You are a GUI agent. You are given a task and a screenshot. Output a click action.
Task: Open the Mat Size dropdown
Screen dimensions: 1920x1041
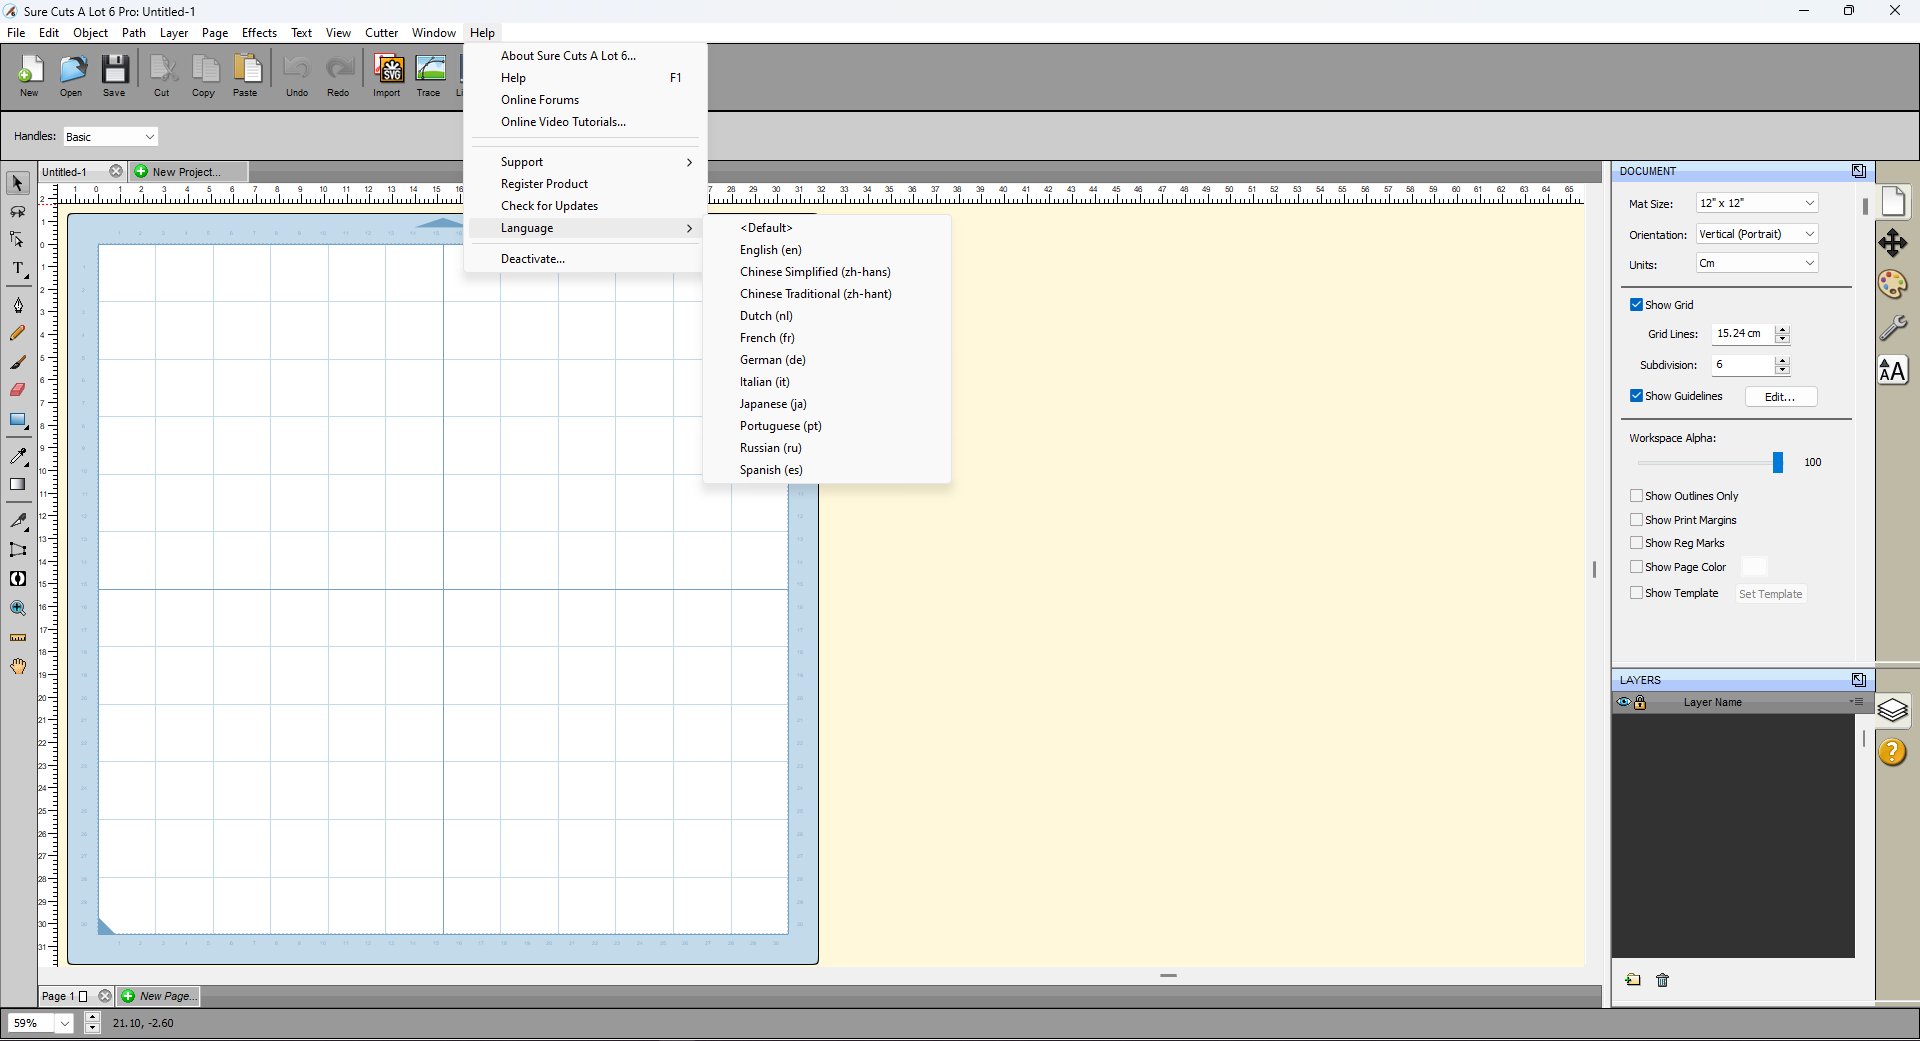(1757, 203)
